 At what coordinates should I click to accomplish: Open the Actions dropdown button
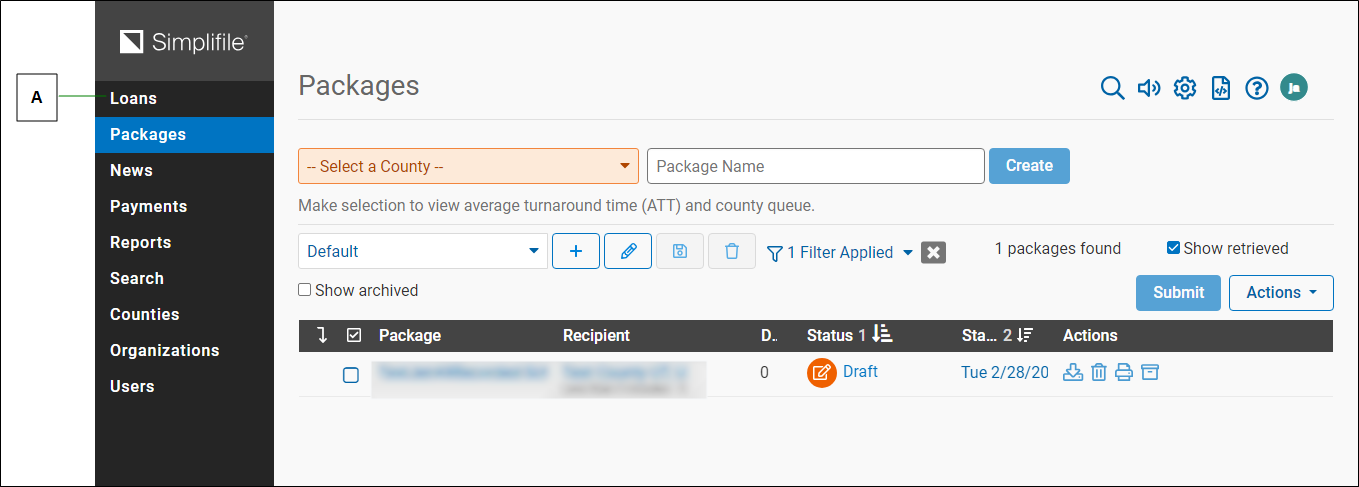pyautogui.click(x=1281, y=292)
